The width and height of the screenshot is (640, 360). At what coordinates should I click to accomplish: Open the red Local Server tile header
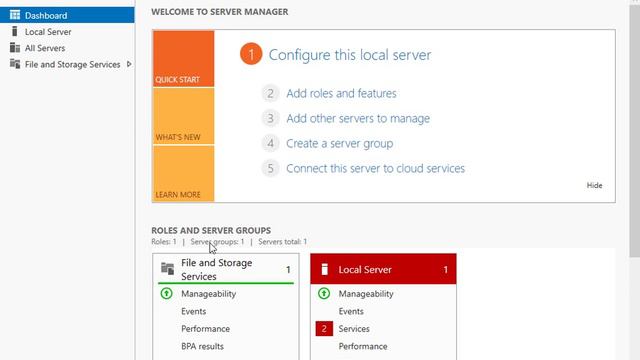383,269
